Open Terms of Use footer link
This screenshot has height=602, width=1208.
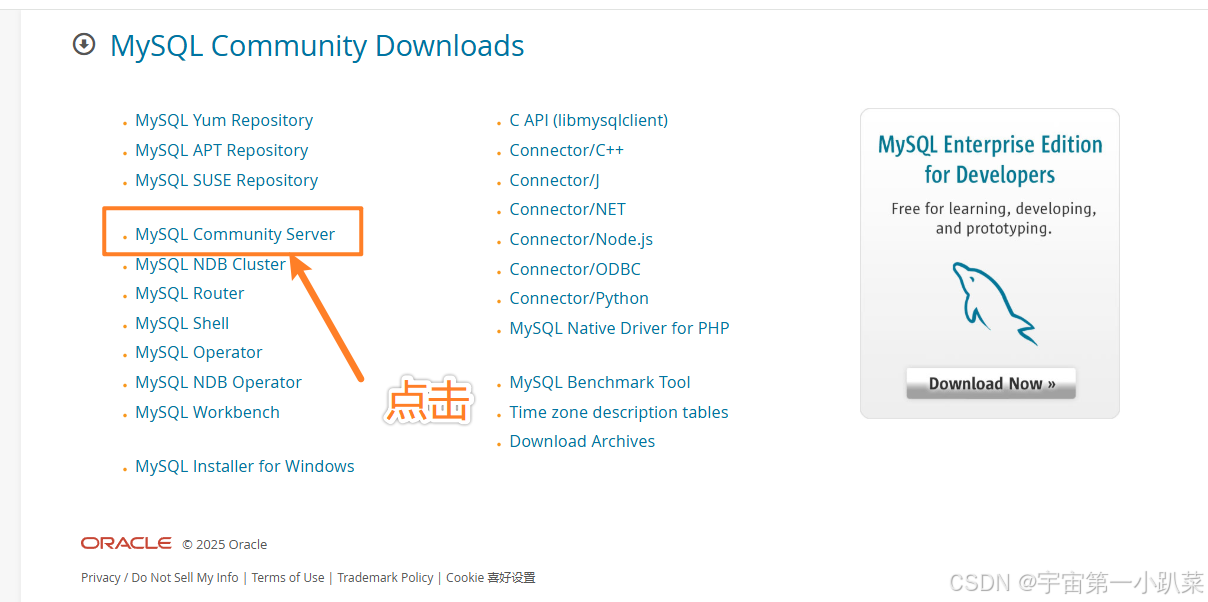[288, 577]
